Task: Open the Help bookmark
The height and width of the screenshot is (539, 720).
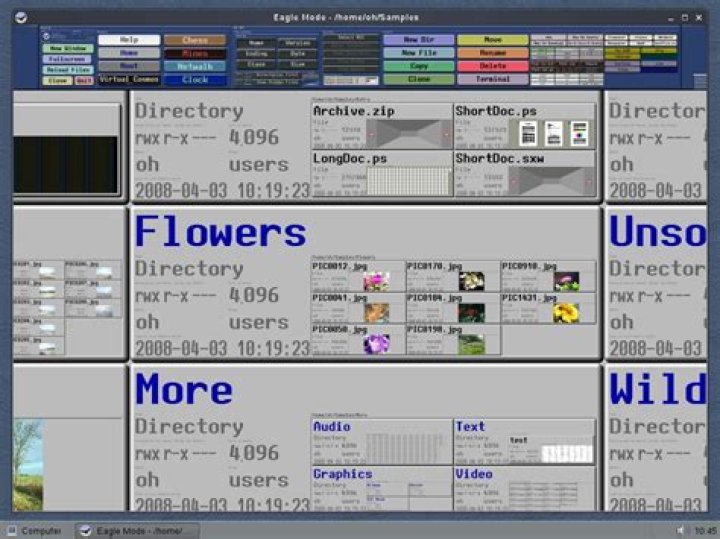Action: tap(129, 40)
